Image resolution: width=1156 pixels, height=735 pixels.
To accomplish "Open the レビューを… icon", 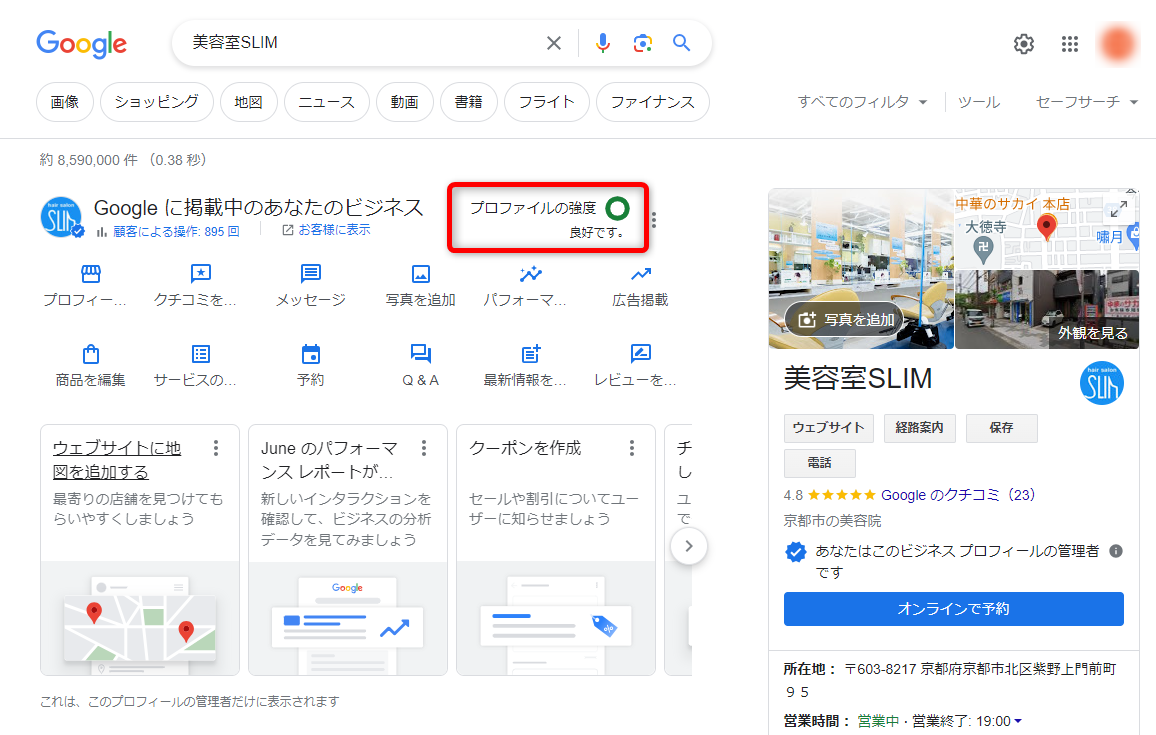I will [x=641, y=354].
